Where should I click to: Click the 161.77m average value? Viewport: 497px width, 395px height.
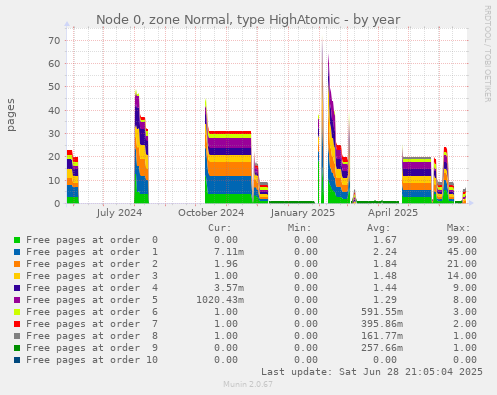click(x=382, y=336)
